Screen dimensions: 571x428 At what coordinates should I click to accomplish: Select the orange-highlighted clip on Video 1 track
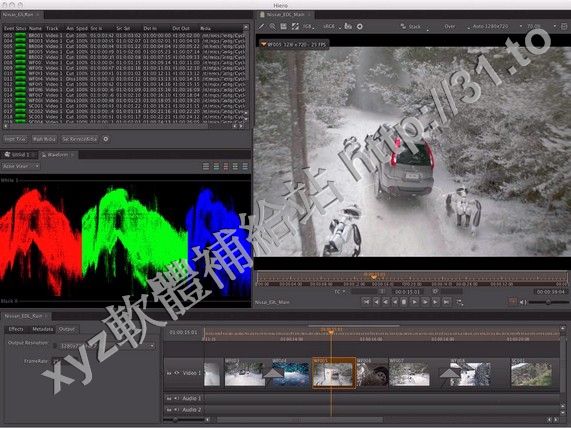334,372
